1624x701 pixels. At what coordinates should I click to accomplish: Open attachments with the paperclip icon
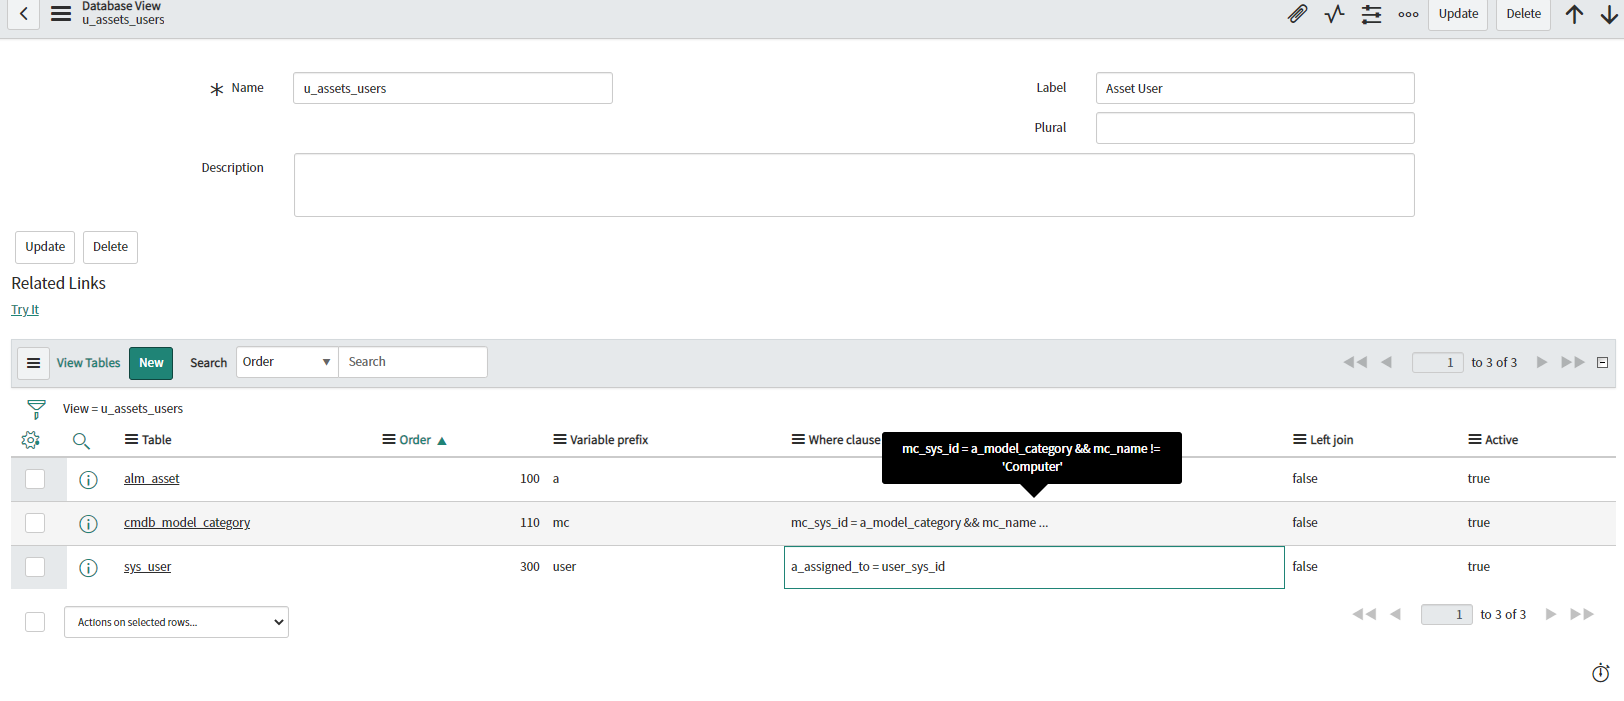[x=1297, y=14]
